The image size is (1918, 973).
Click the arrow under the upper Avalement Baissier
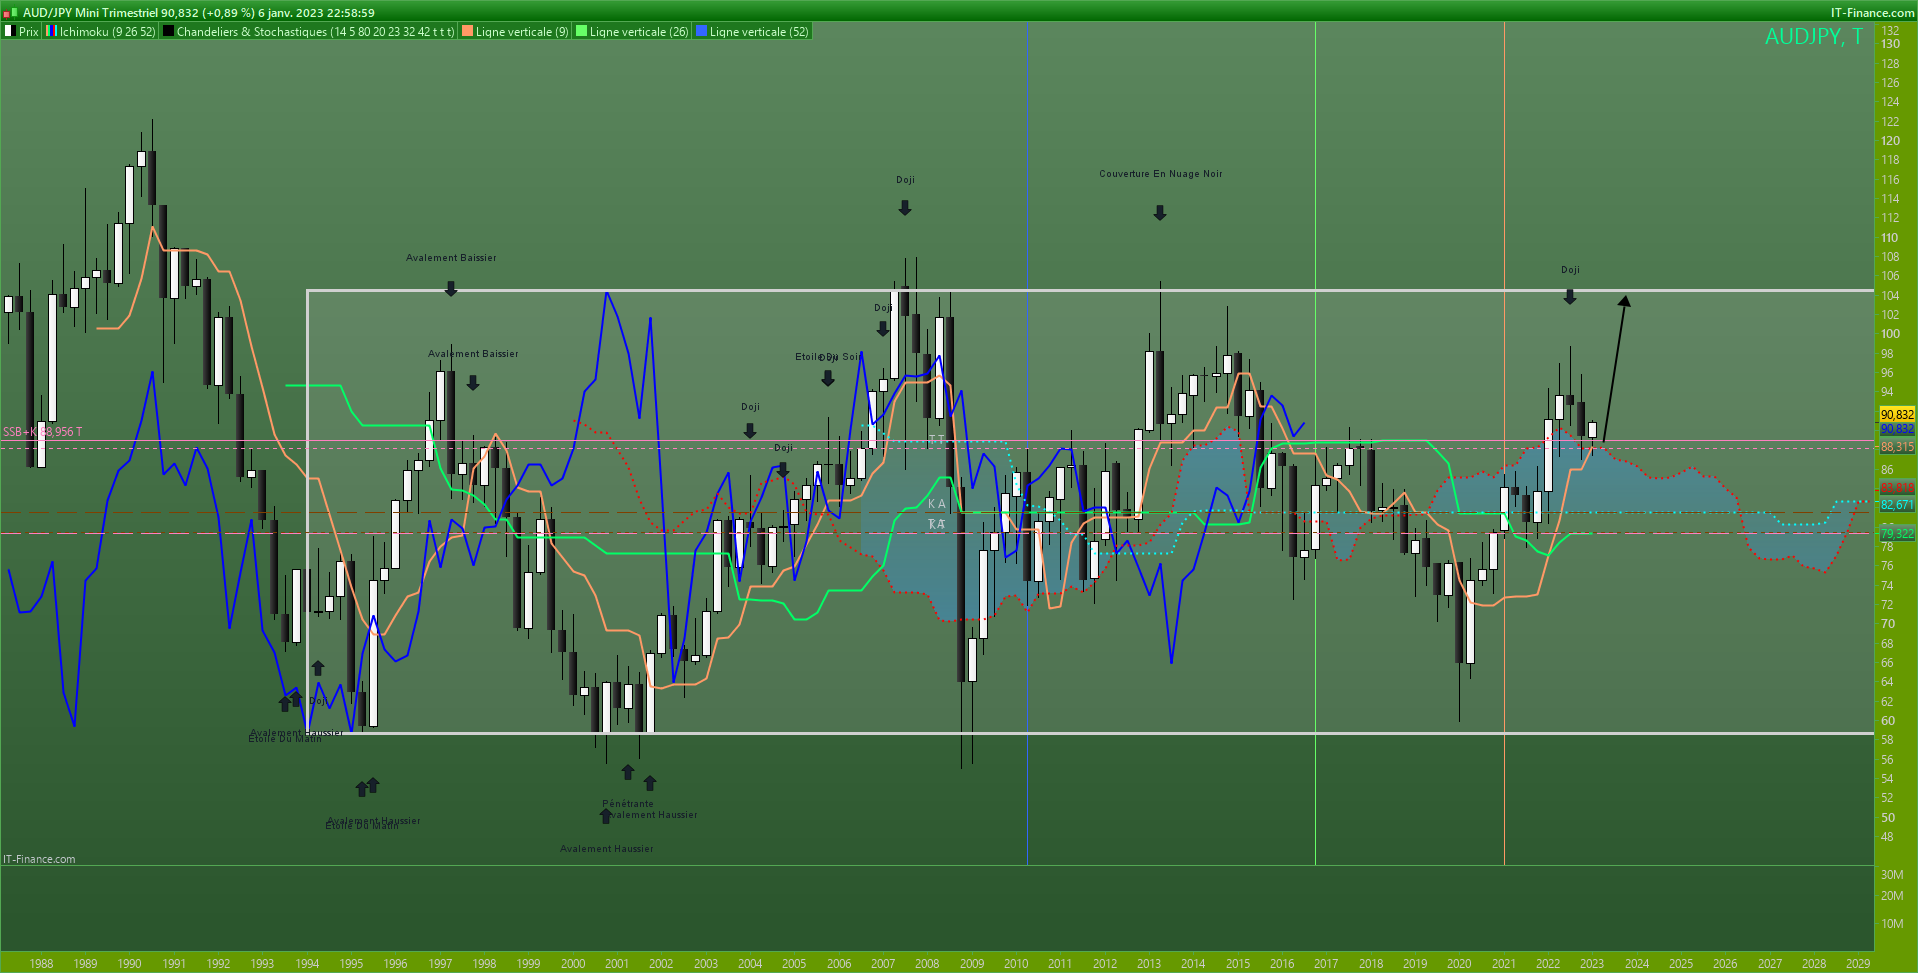point(451,289)
